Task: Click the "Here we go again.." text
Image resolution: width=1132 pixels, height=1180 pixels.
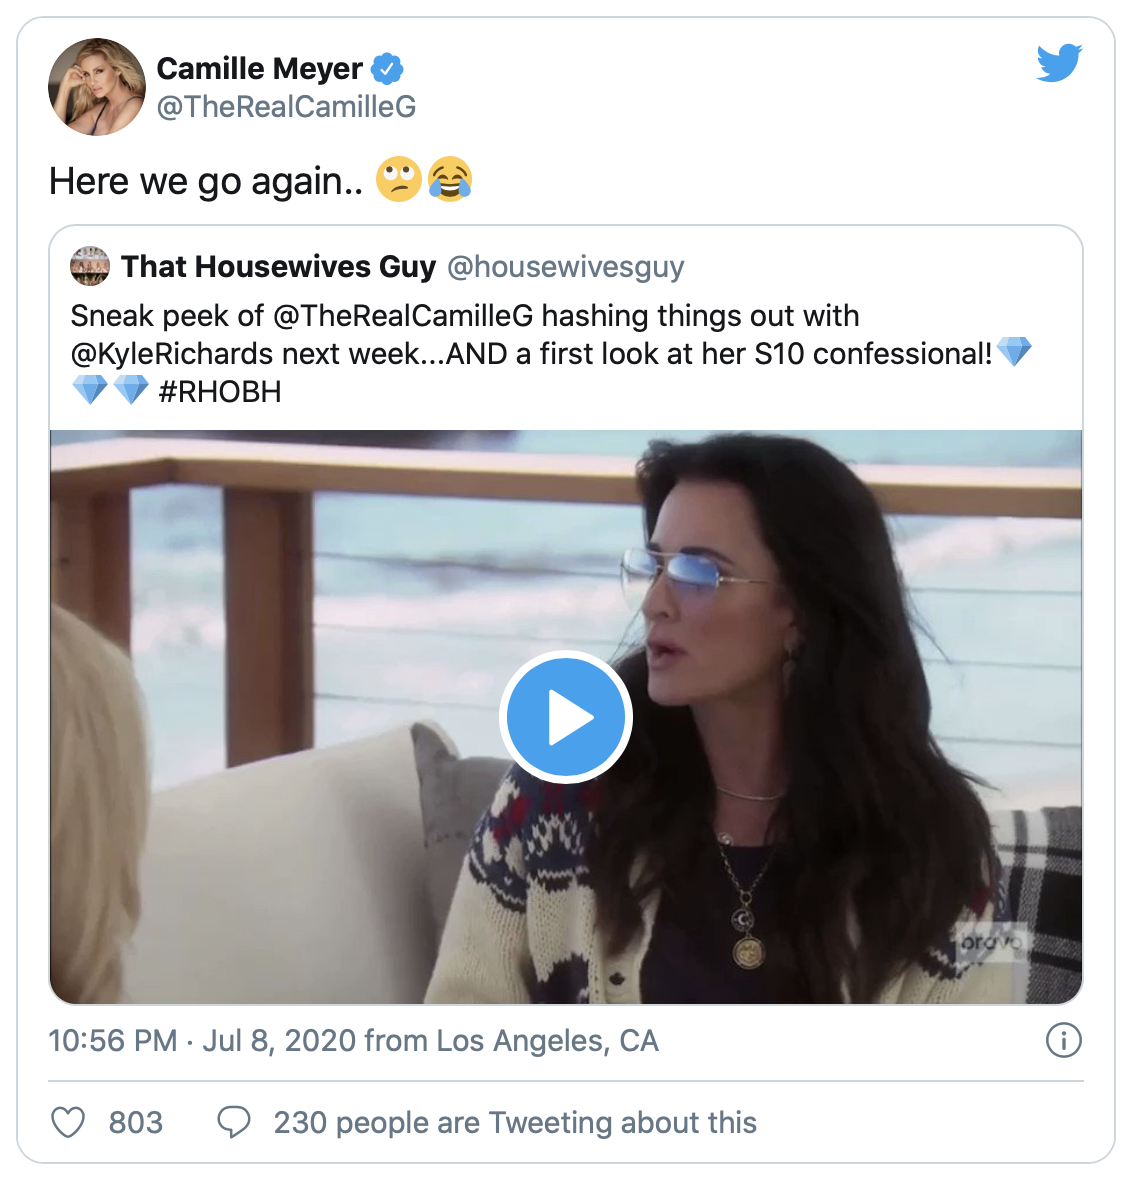Action: [206, 182]
